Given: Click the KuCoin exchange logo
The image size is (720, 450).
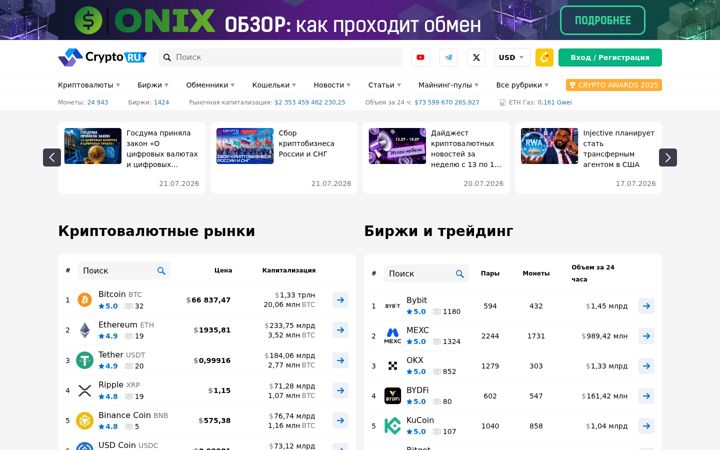Looking at the screenshot, I should [x=392, y=426].
